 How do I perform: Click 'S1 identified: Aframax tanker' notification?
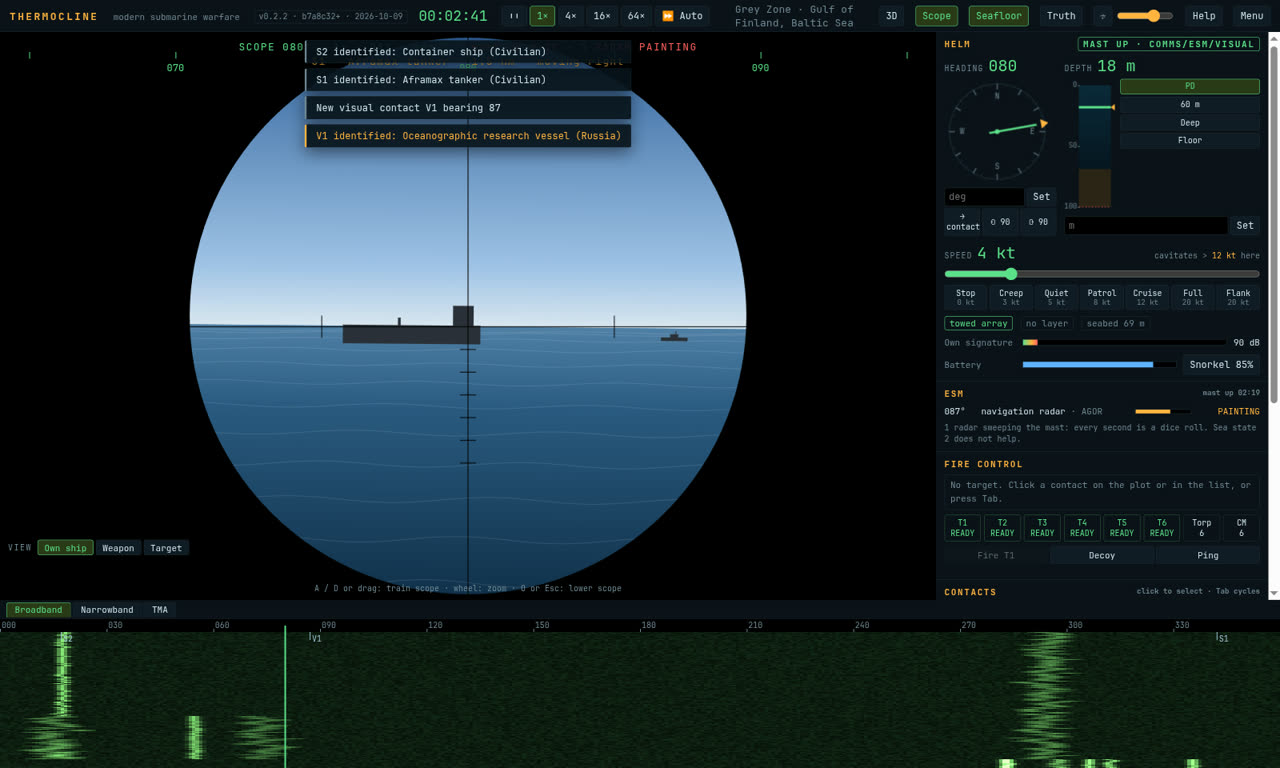click(468, 80)
